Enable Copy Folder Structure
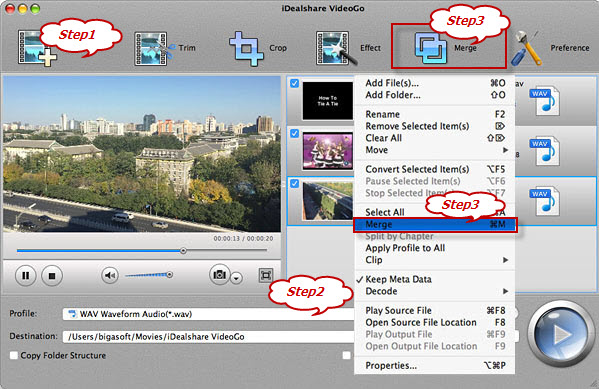Screen dimensions: 599x389 [x=14, y=355]
